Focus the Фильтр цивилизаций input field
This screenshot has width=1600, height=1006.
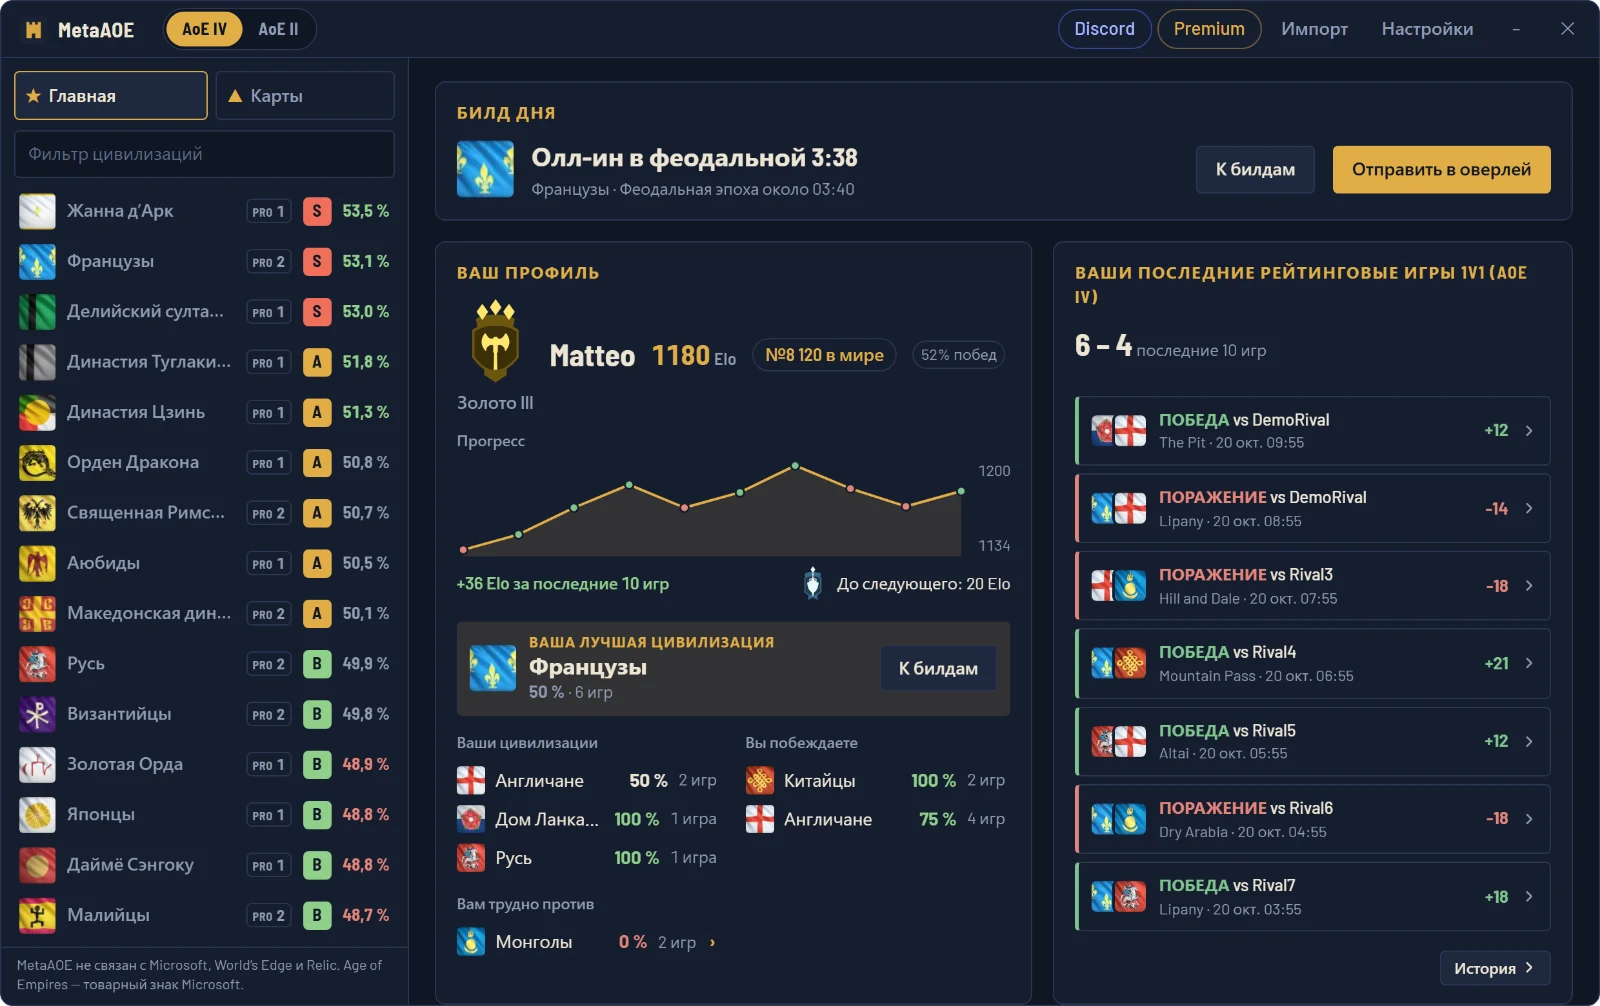tap(204, 154)
